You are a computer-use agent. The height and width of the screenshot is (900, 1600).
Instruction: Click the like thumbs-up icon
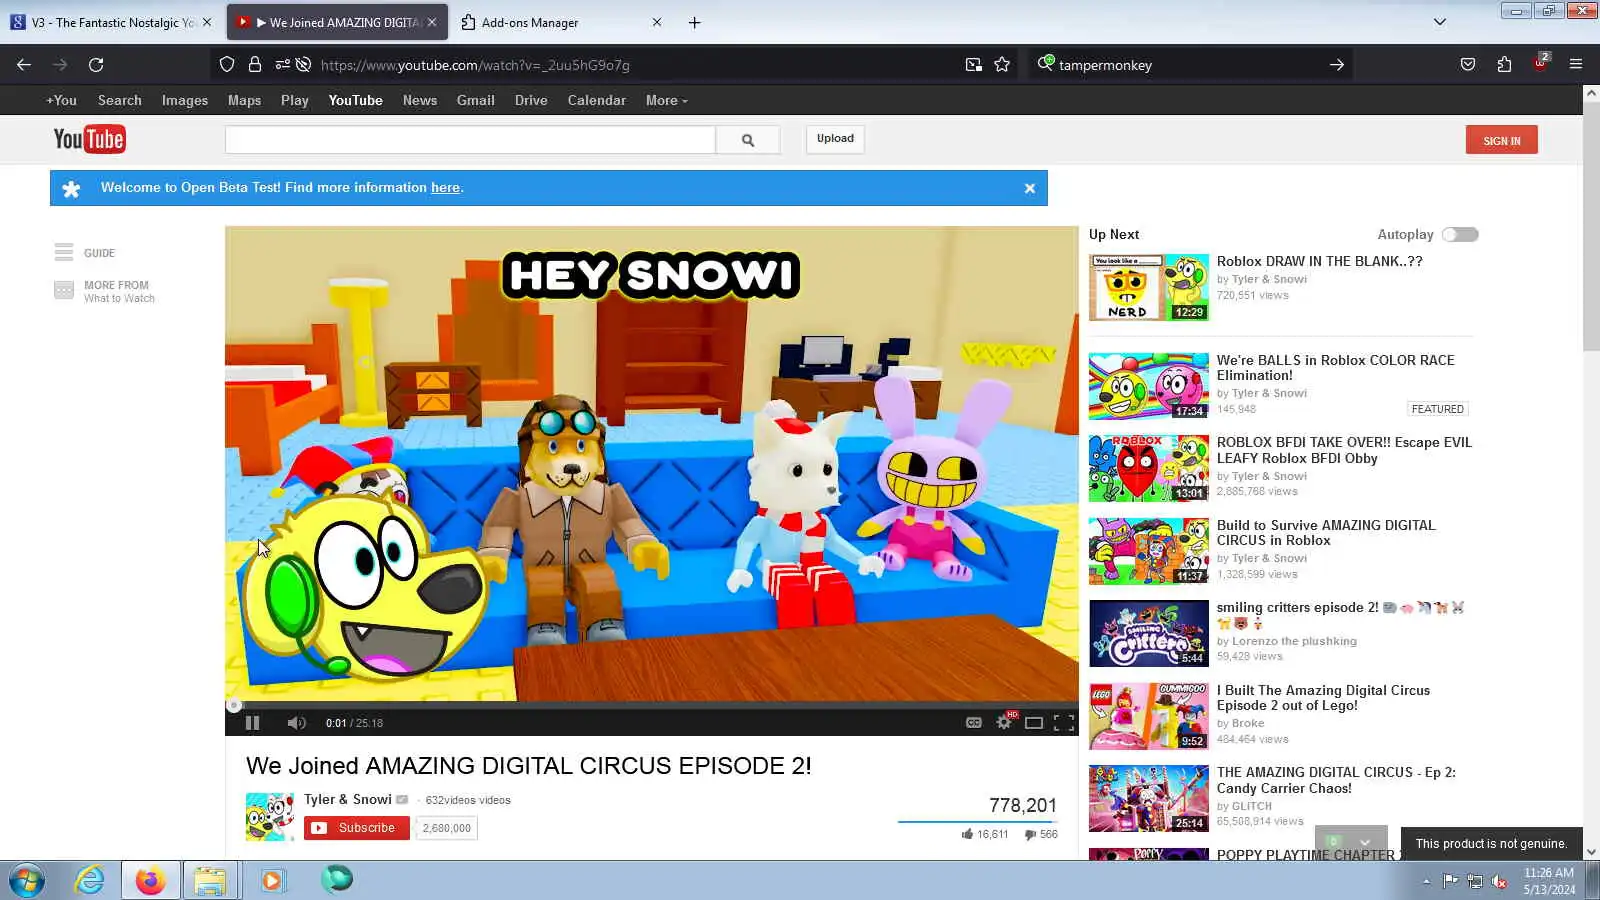tap(967, 834)
